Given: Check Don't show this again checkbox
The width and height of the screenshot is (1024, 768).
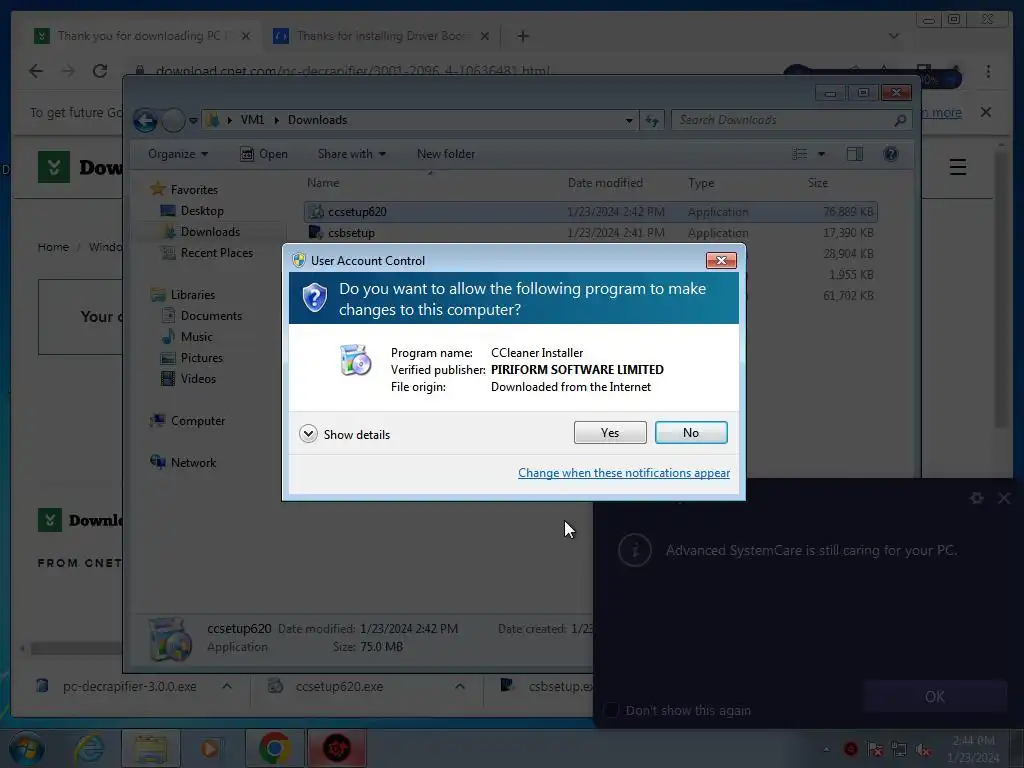Looking at the screenshot, I should point(611,710).
